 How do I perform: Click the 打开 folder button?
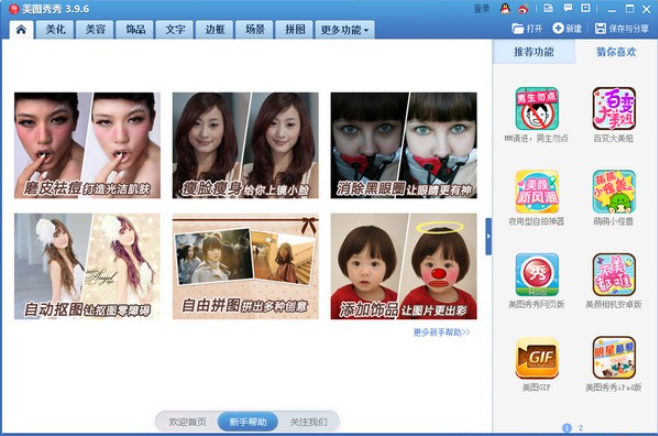527,29
